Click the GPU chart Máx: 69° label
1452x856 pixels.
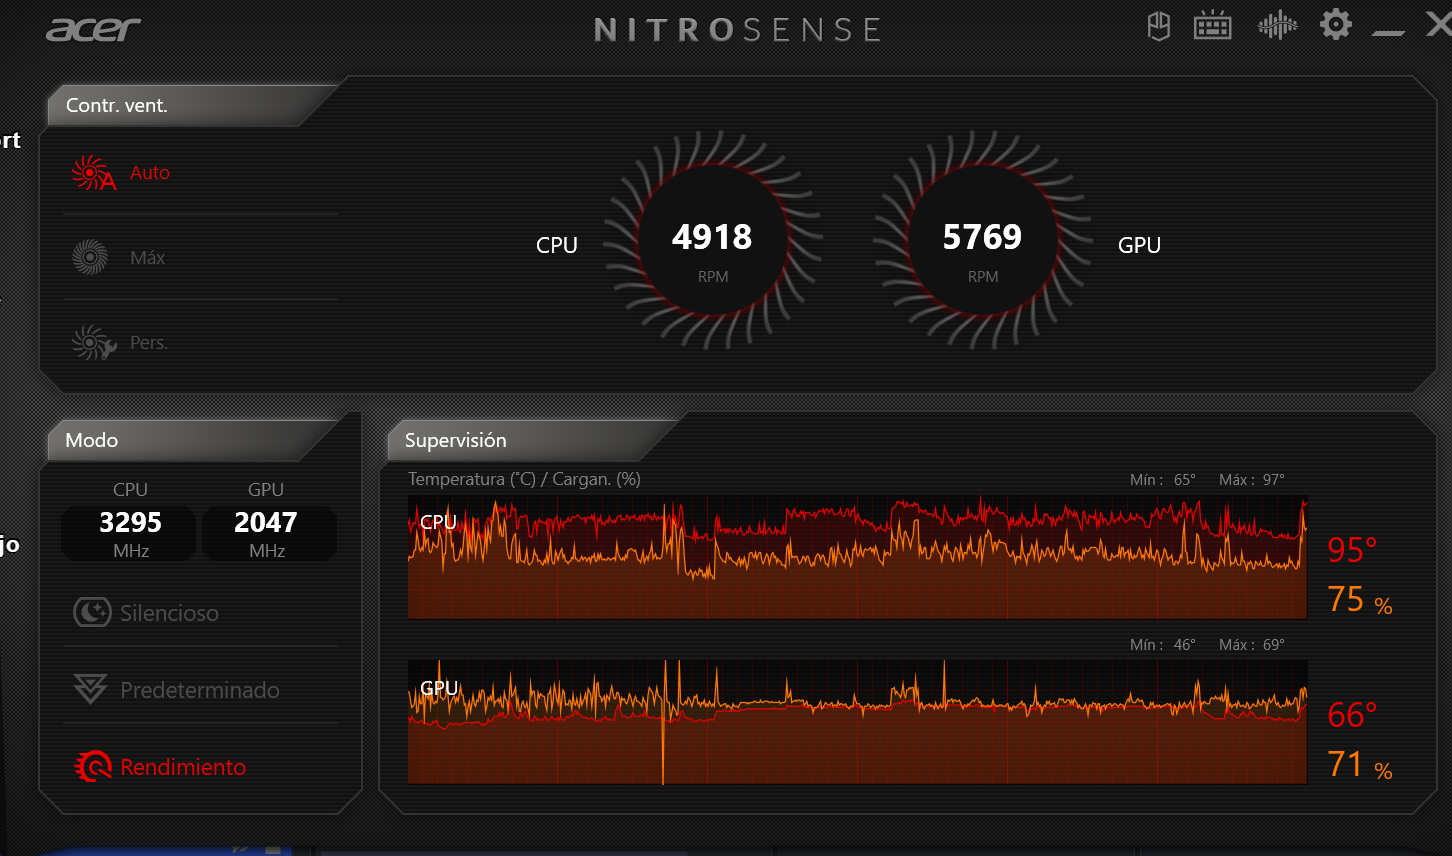[x=1252, y=645]
